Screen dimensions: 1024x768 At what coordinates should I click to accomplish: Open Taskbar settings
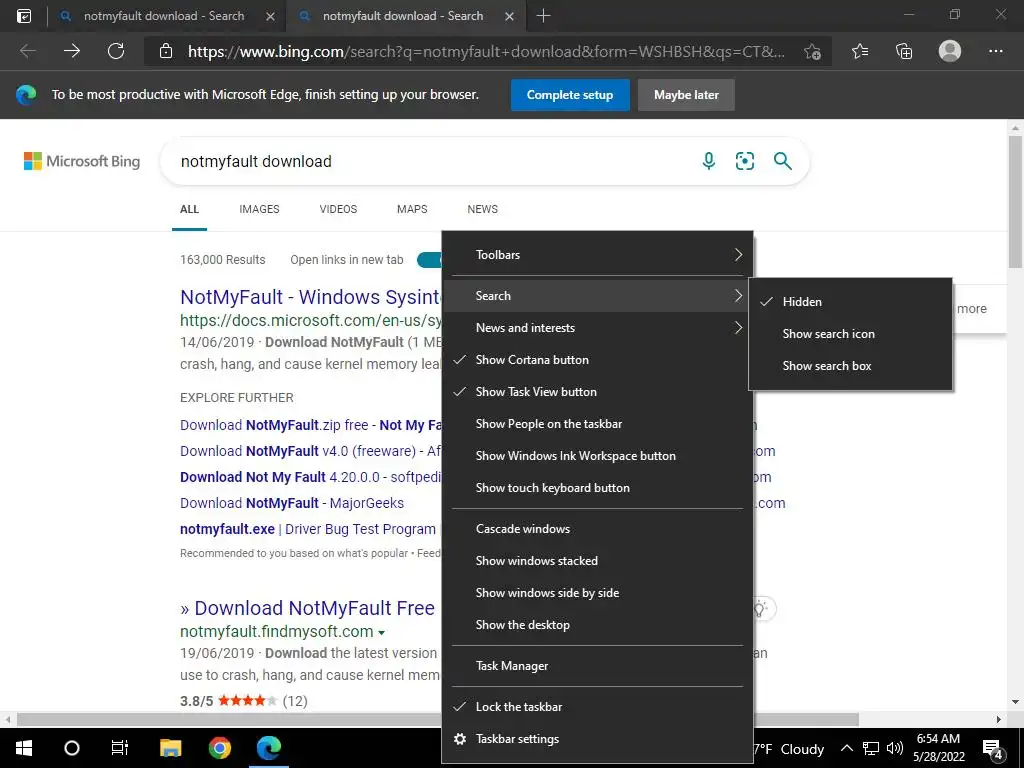598,739
